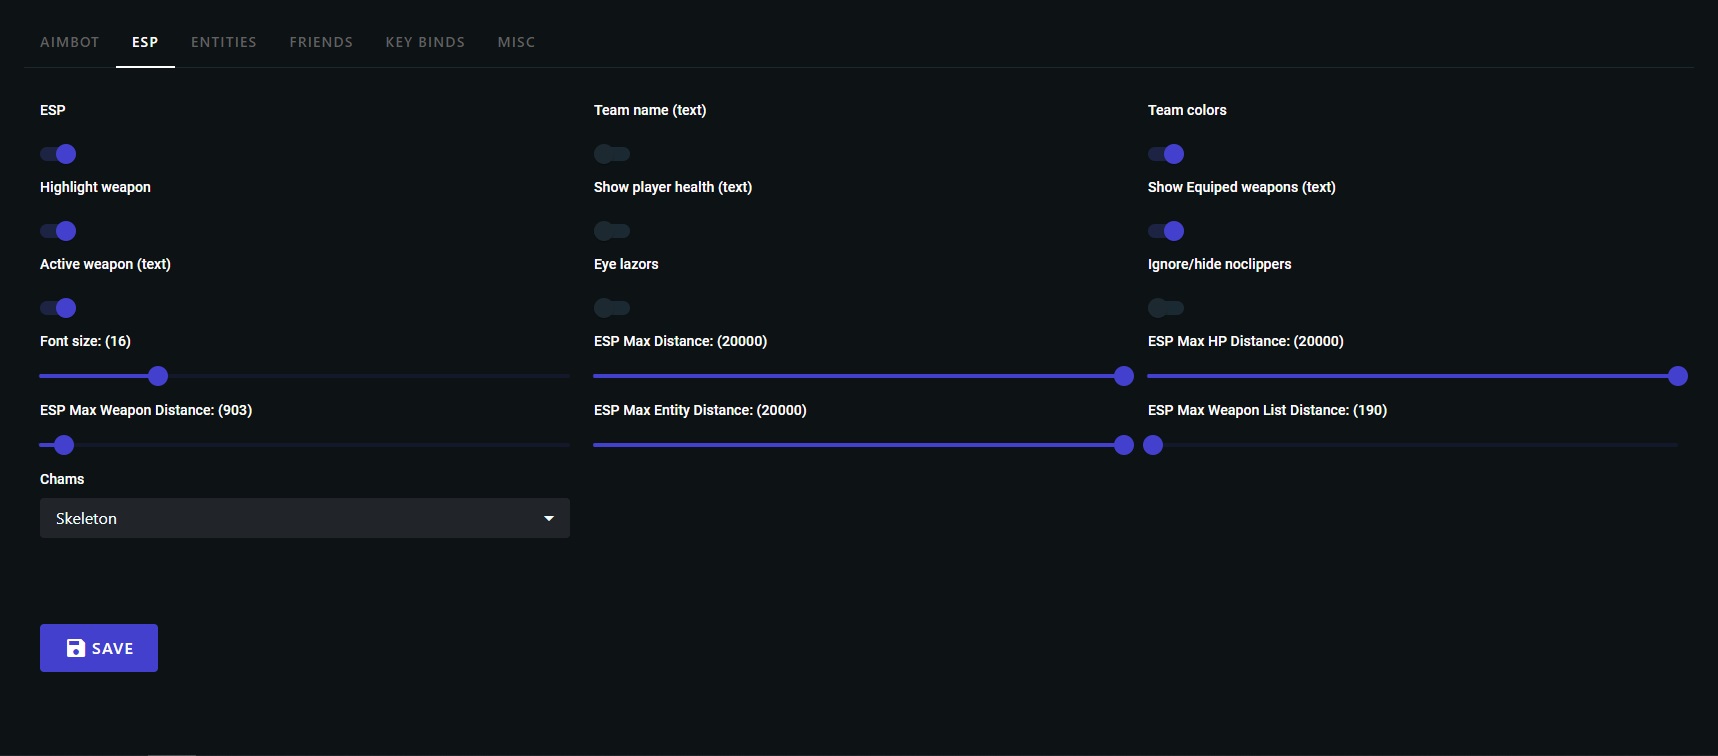Enable the Eye lazors toggle
Image resolution: width=1718 pixels, height=756 pixels.
point(612,308)
